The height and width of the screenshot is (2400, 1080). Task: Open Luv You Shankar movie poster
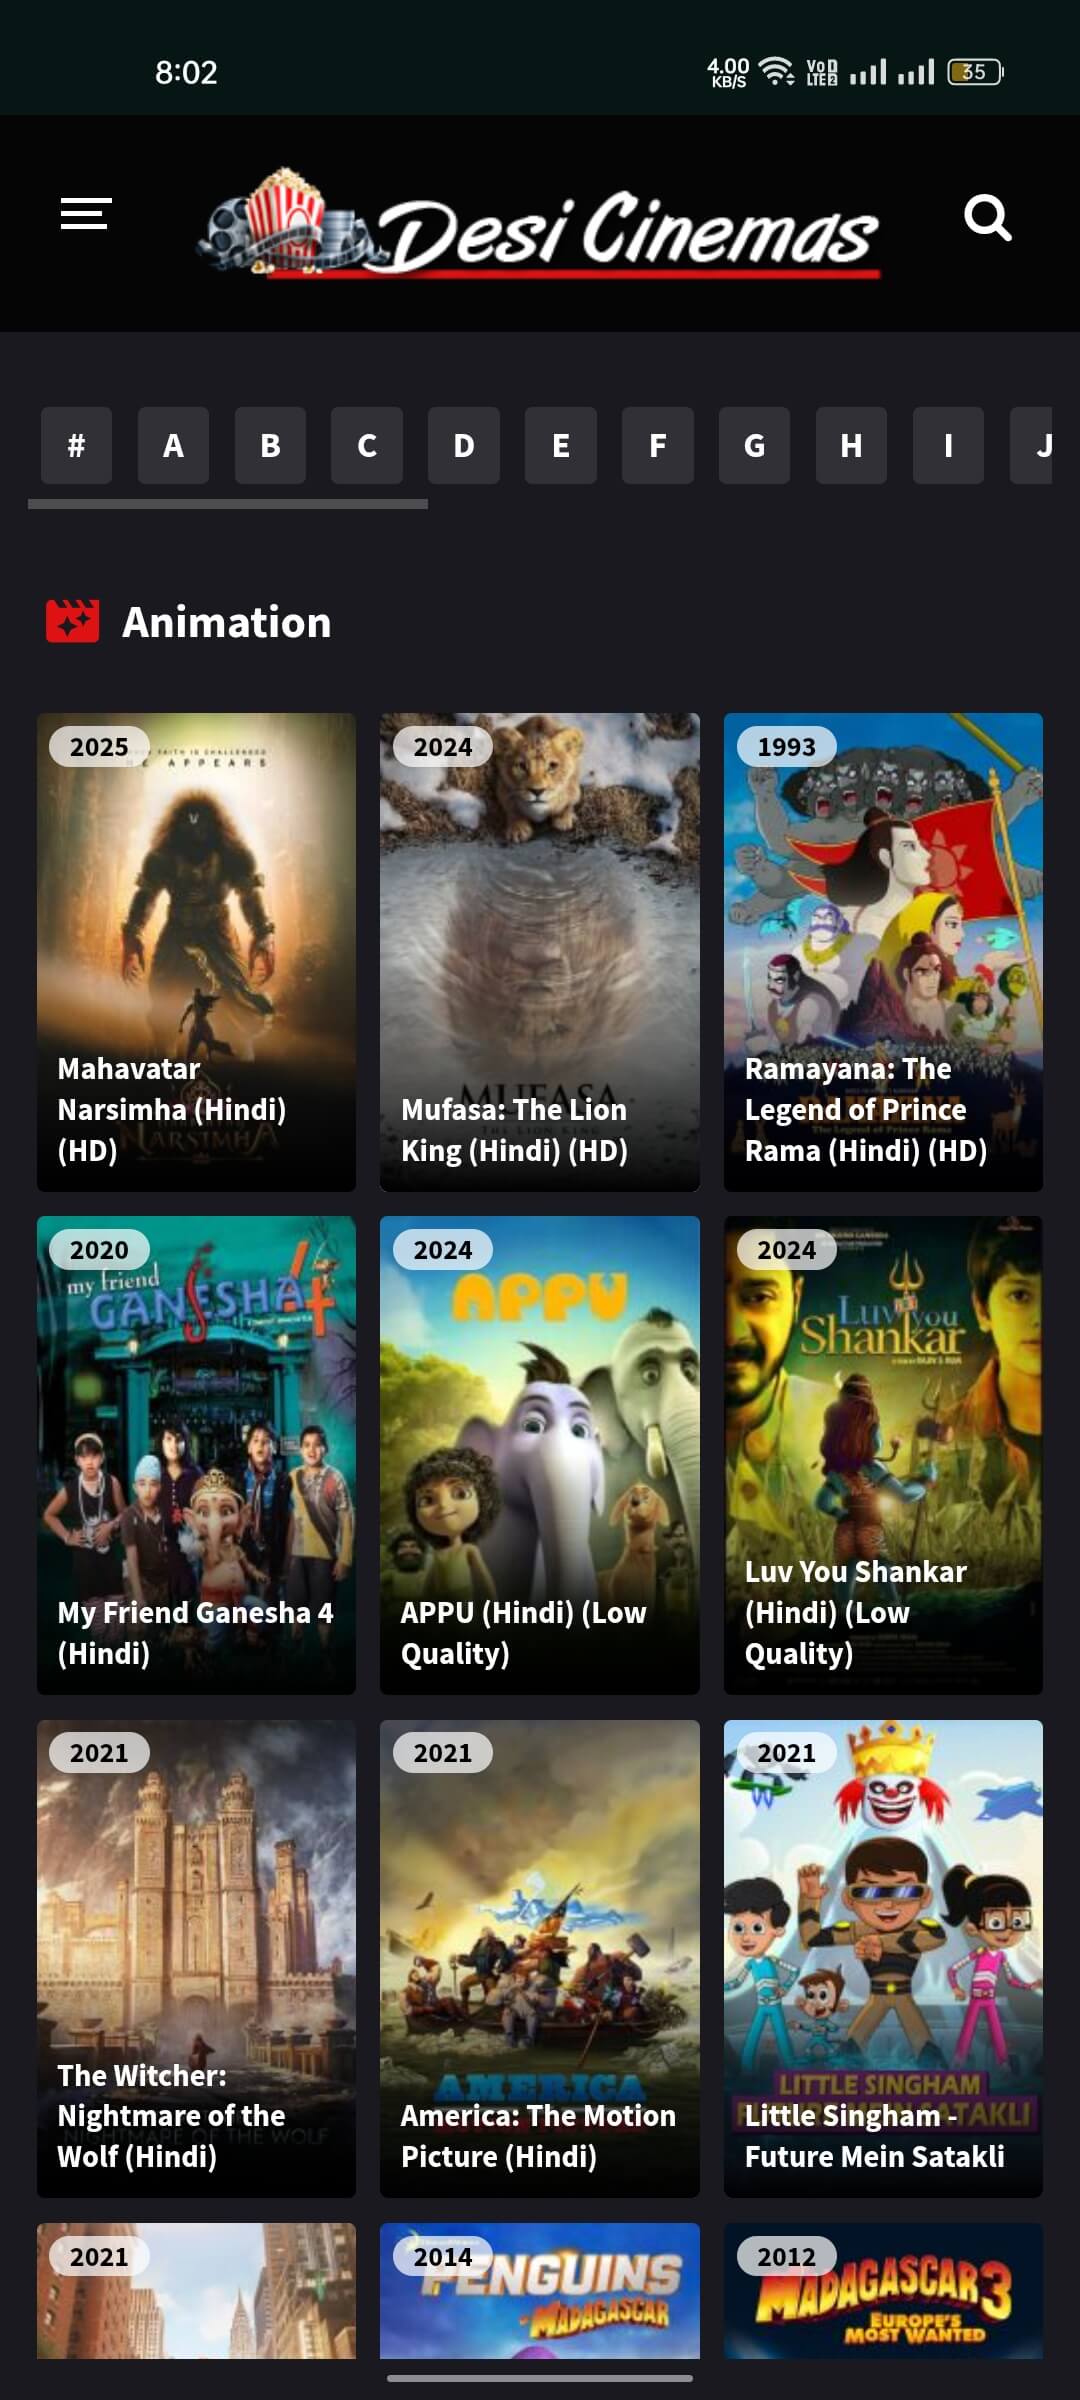(883, 1455)
